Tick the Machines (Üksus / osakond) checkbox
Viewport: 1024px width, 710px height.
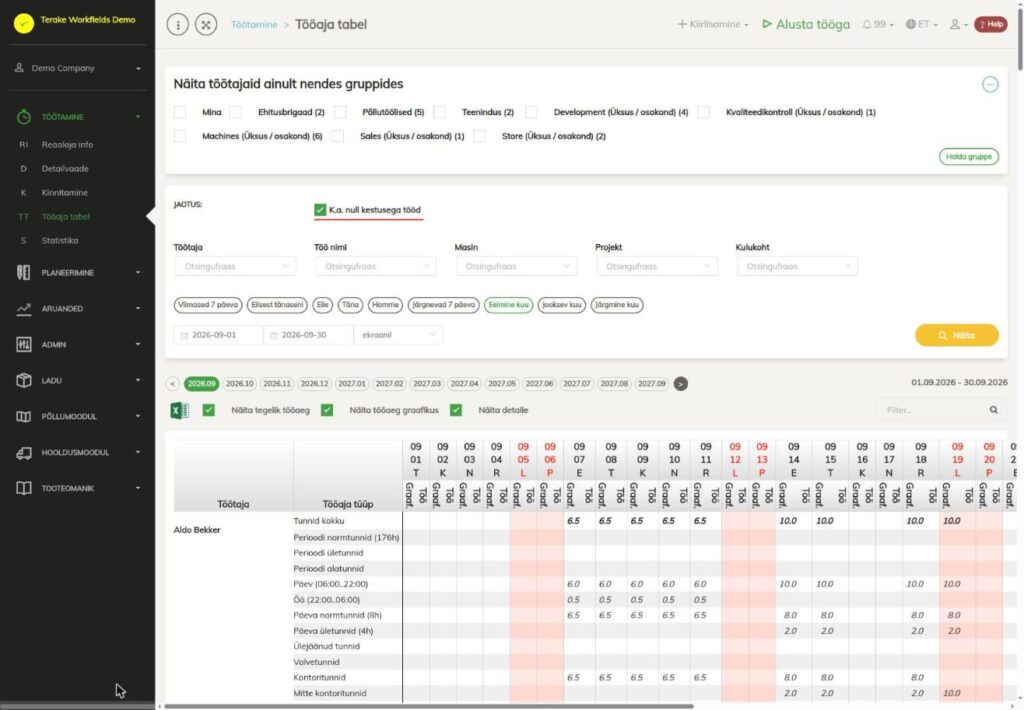[x=180, y=136]
